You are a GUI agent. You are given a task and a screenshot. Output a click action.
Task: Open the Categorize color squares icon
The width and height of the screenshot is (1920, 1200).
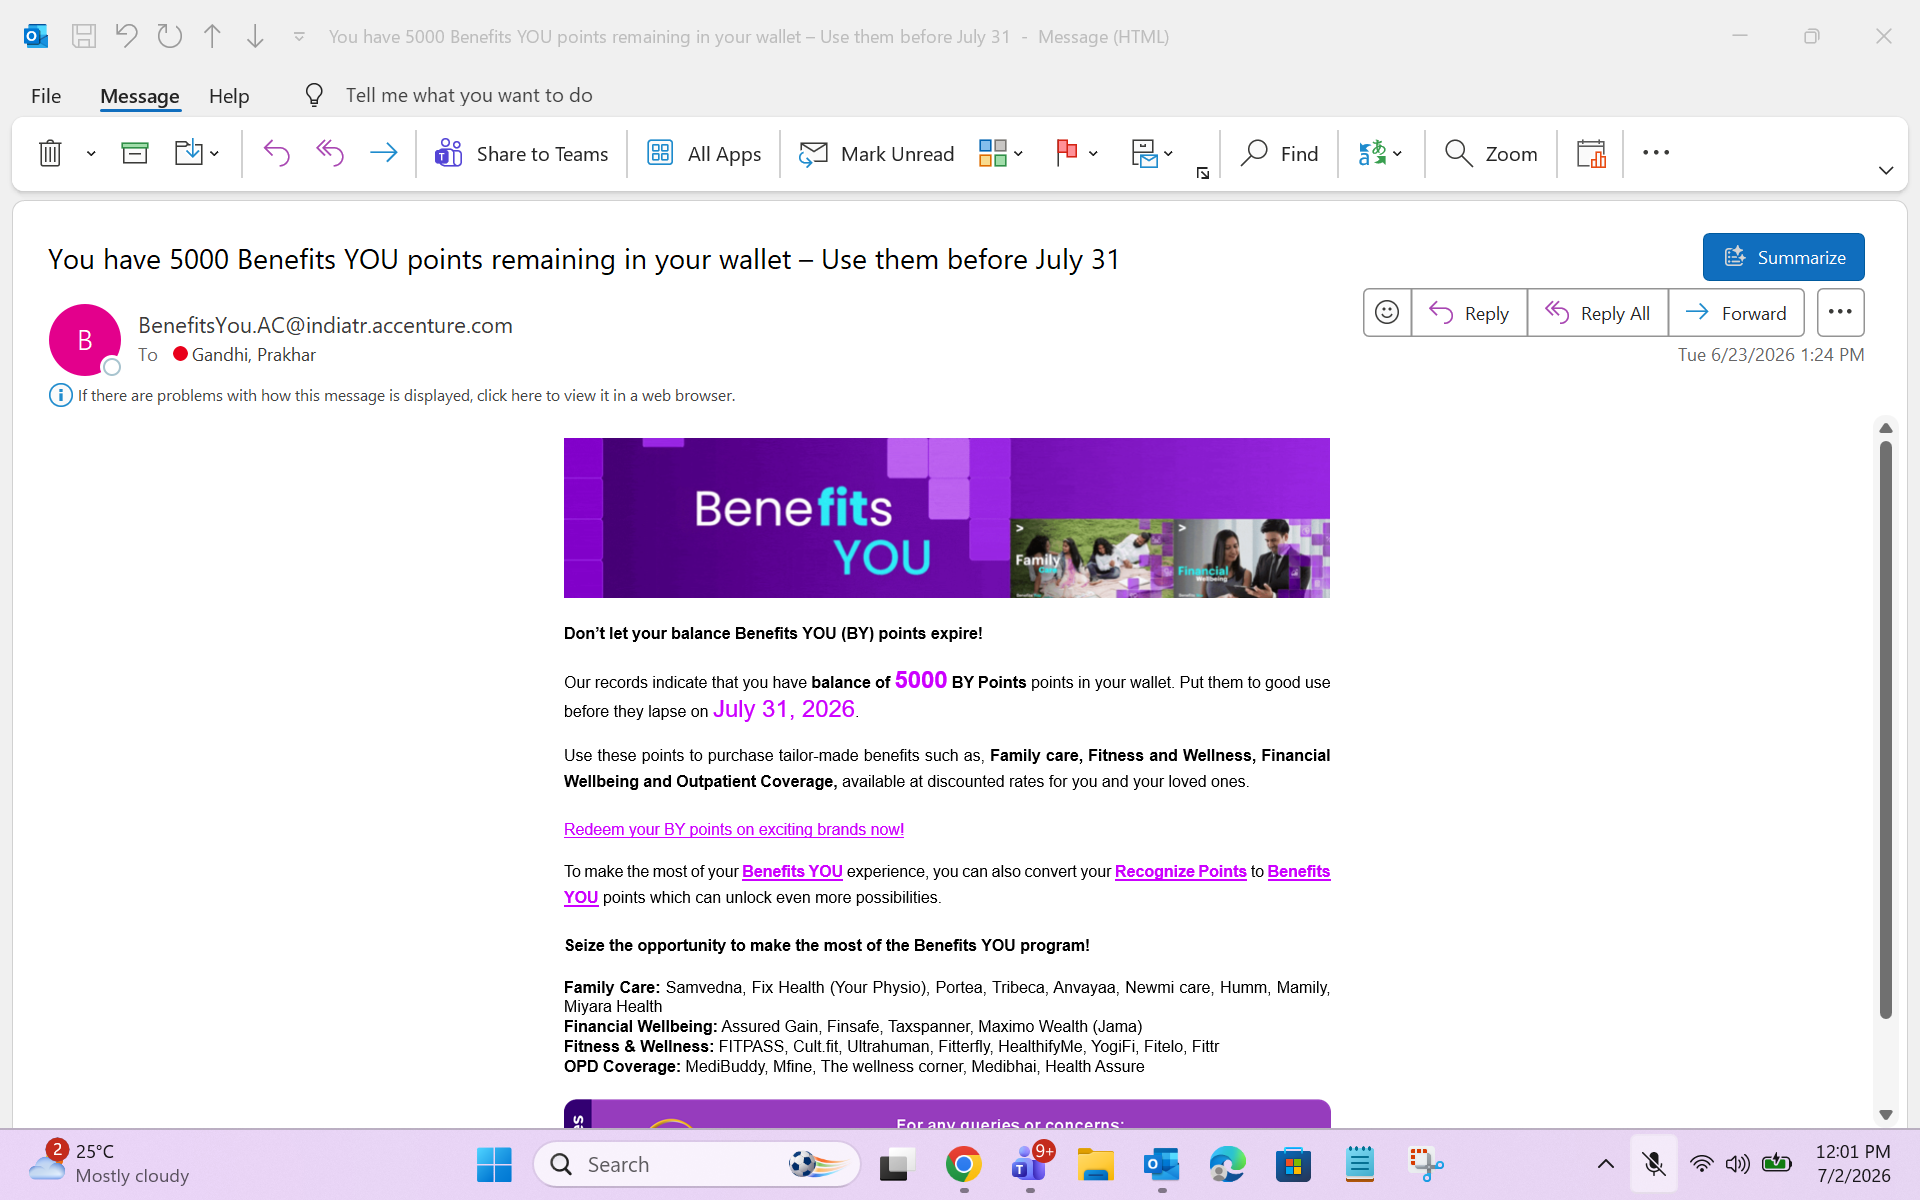993,153
